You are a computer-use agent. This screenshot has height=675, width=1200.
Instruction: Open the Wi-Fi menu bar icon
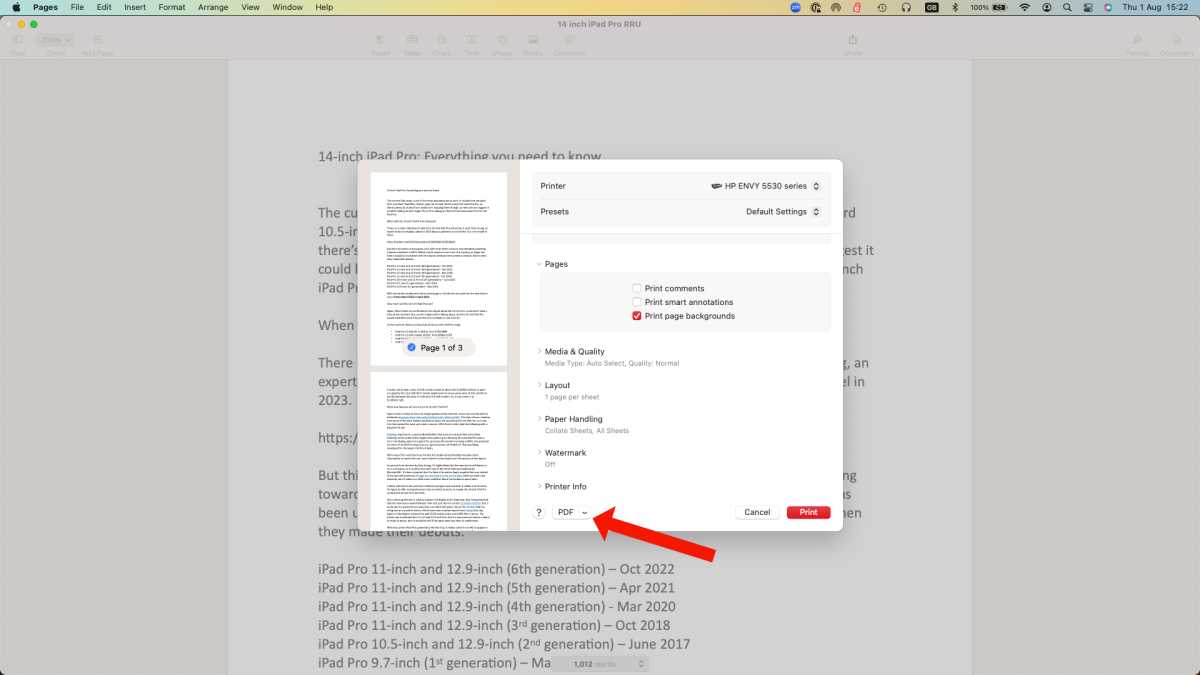click(x=1025, y=7)
